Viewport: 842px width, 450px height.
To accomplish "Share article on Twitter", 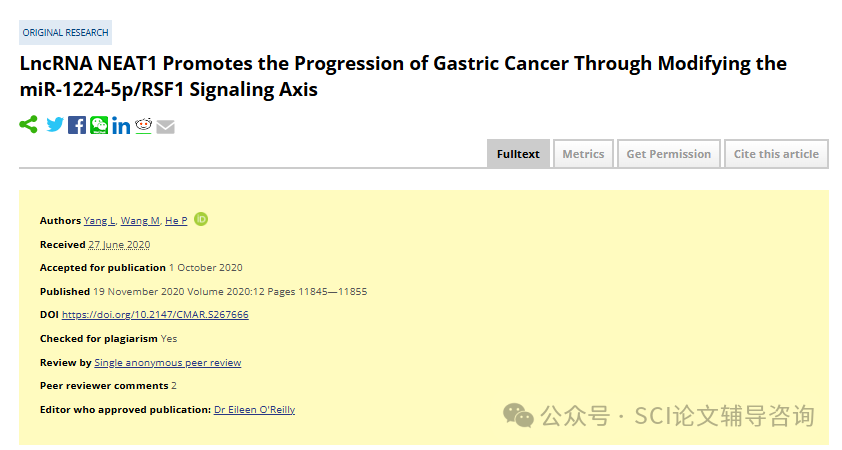I will pos(55,125).
